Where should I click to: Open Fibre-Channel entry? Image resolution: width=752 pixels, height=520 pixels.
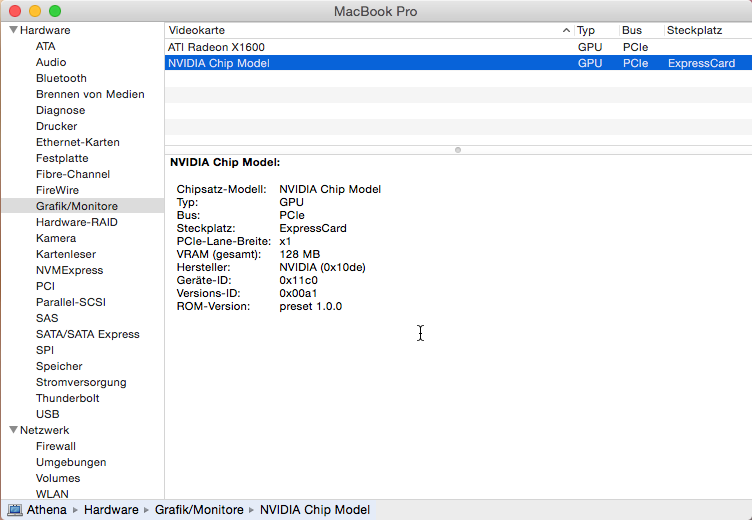73,174
